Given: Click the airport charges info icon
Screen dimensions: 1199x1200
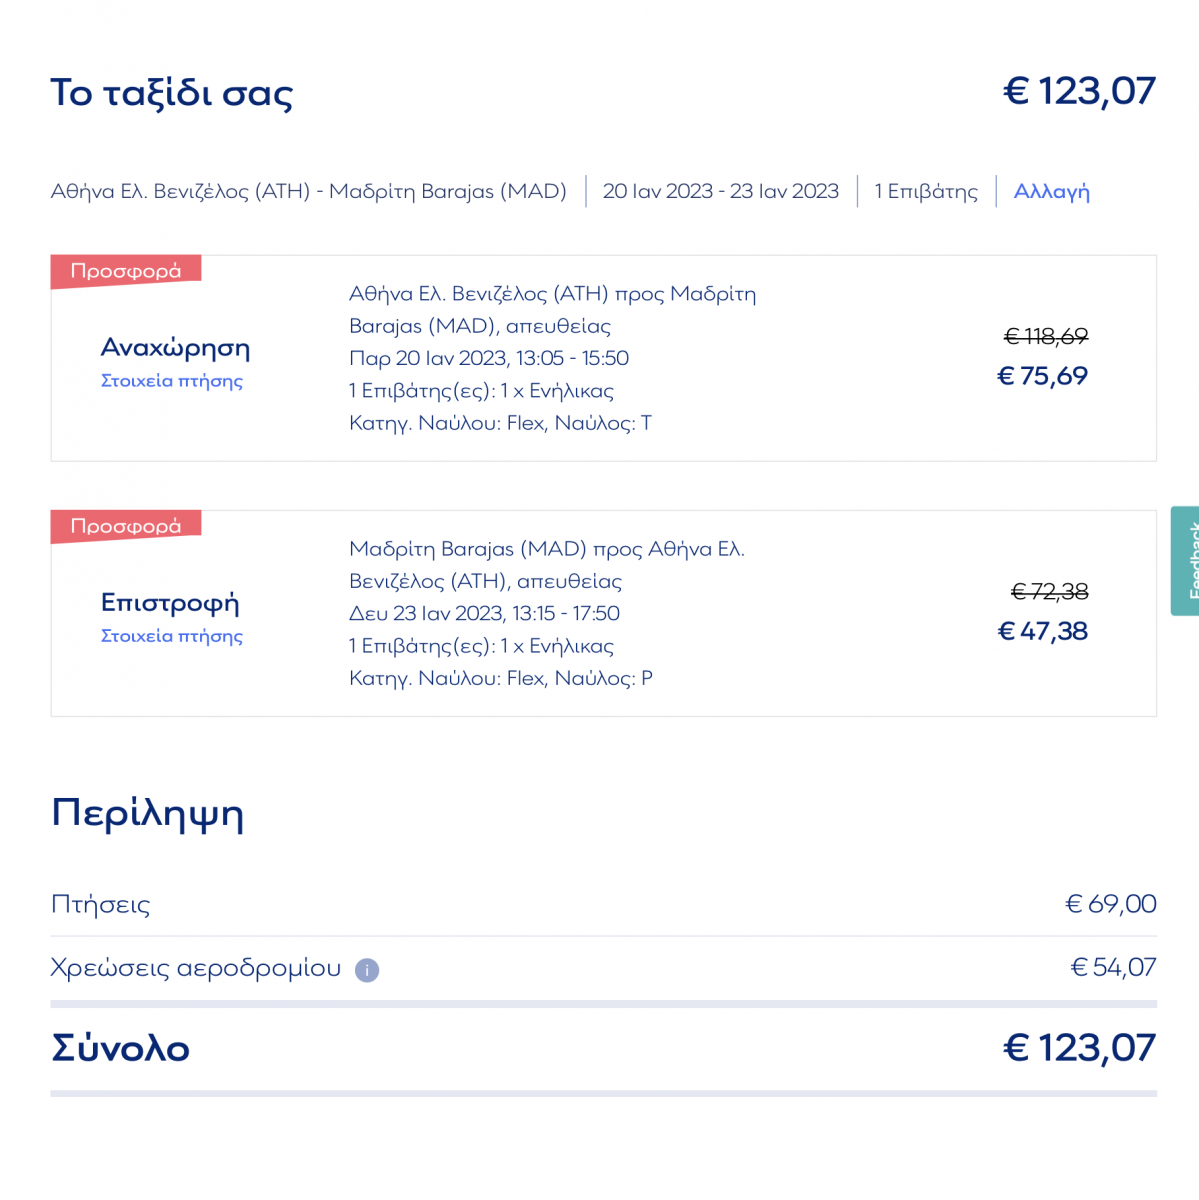Looking at the screenshot, I should coord(367,970).
